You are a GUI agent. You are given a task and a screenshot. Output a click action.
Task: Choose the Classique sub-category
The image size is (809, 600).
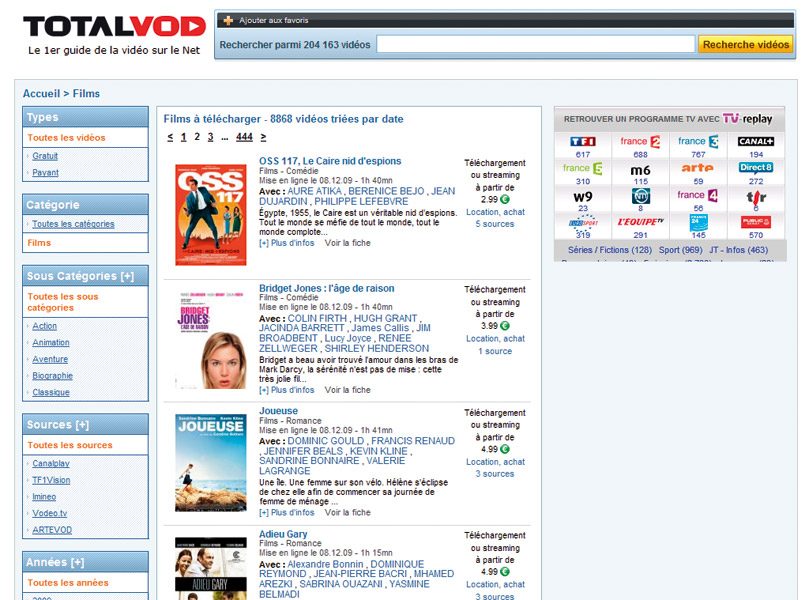(x=51, y=392)
